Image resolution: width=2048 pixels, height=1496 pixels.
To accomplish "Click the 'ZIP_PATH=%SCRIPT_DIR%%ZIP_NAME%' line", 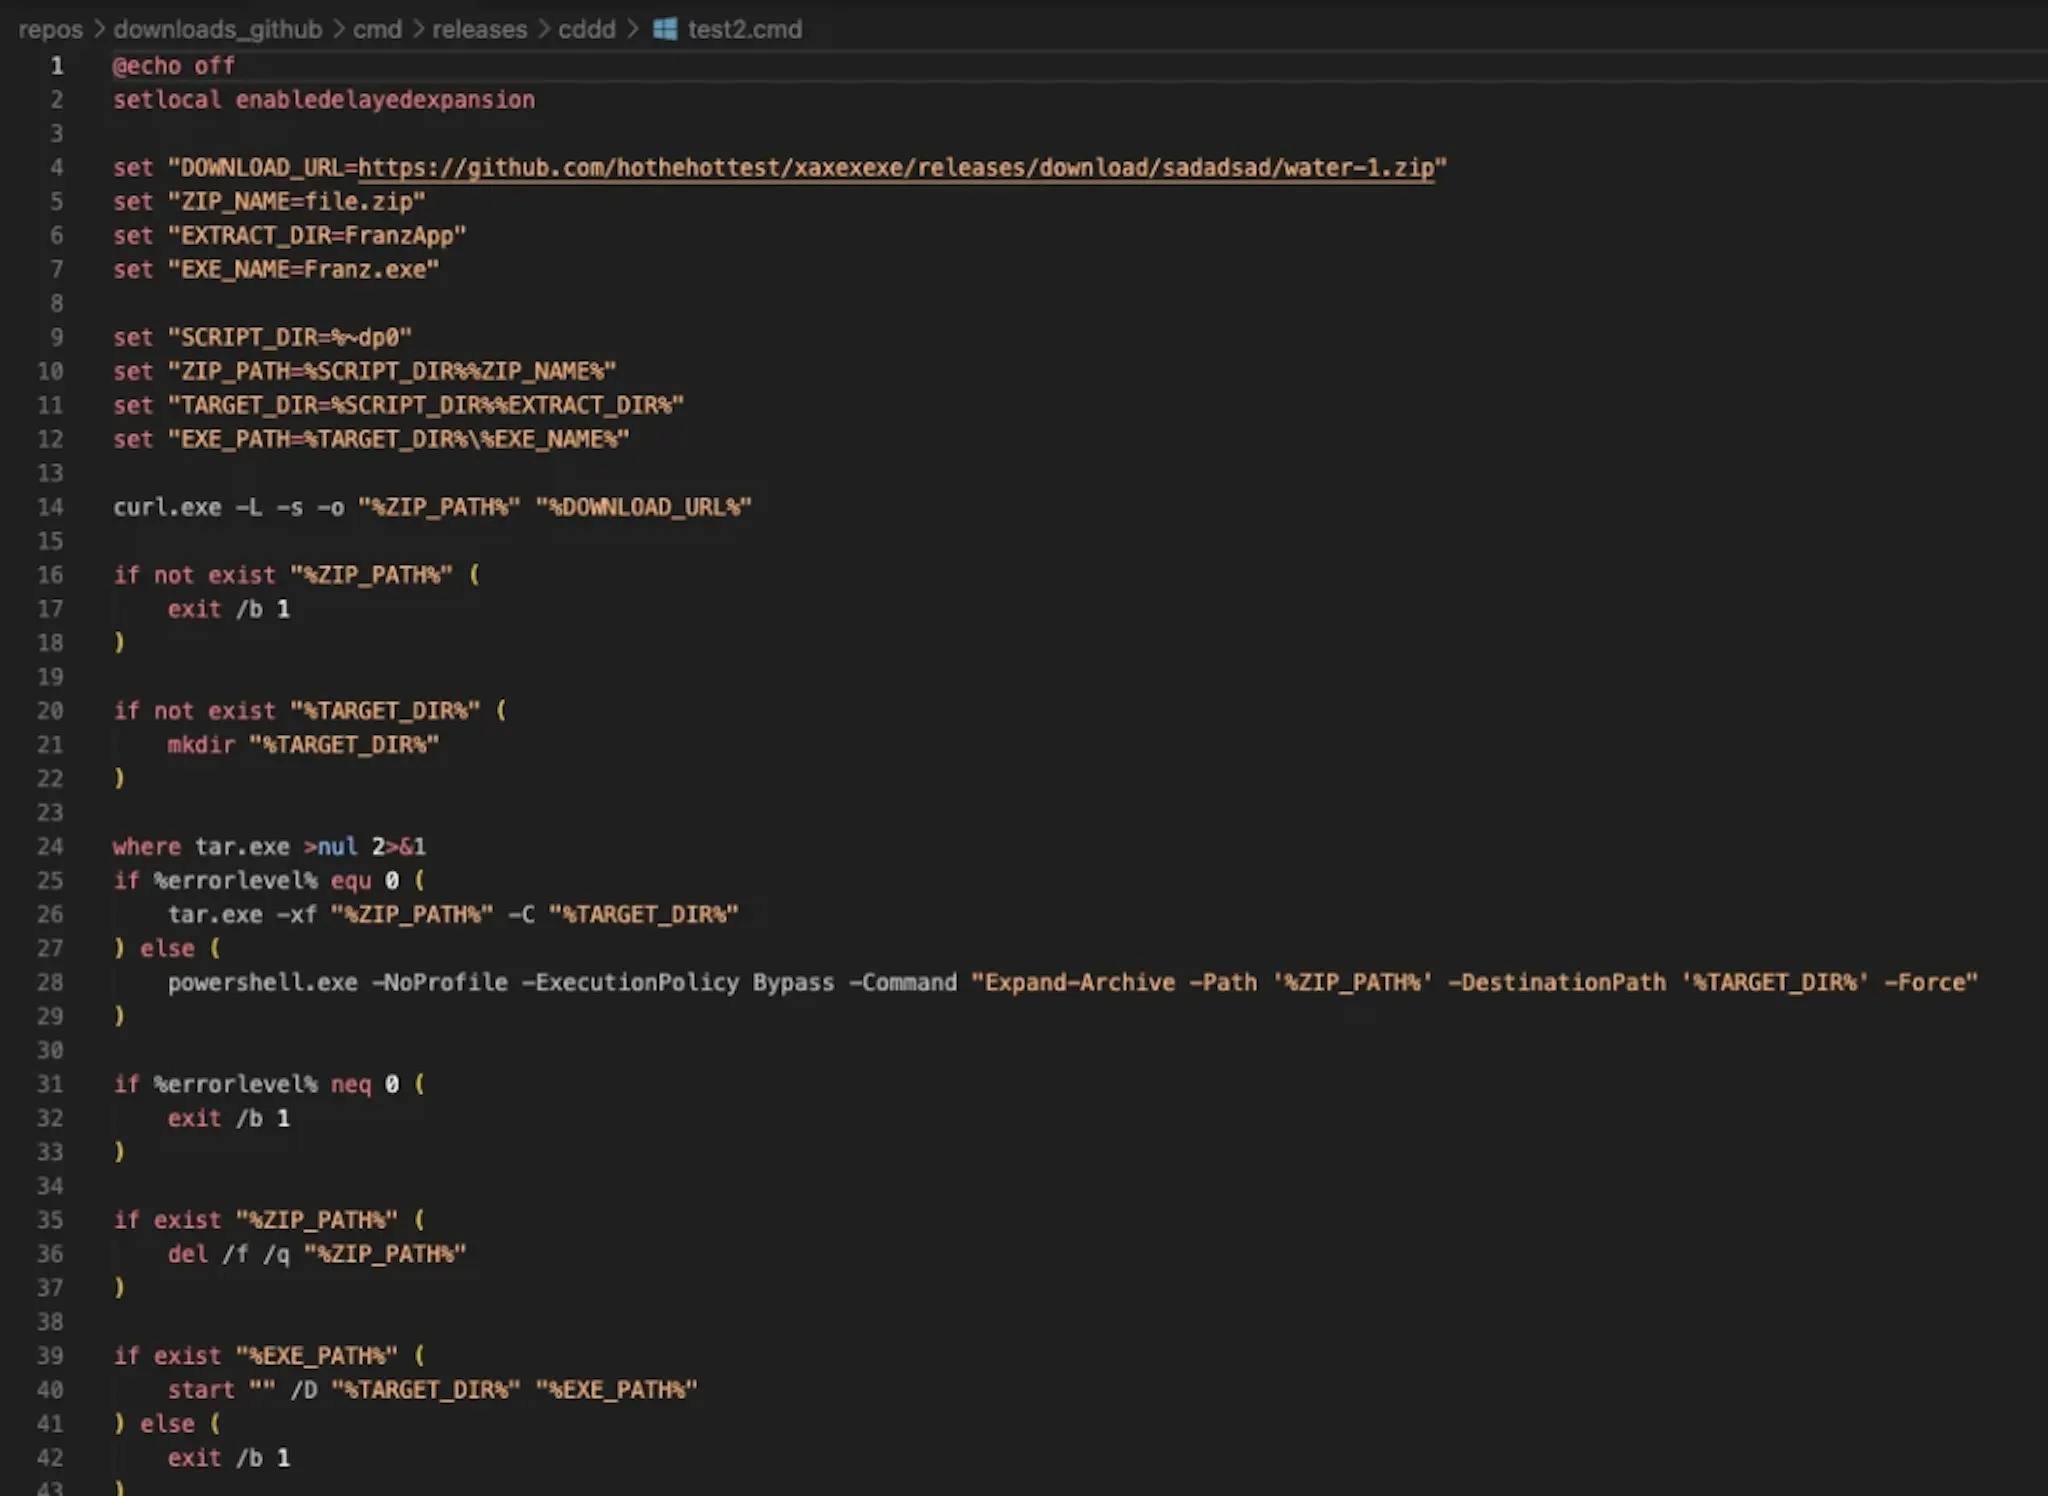I will 365,372.
